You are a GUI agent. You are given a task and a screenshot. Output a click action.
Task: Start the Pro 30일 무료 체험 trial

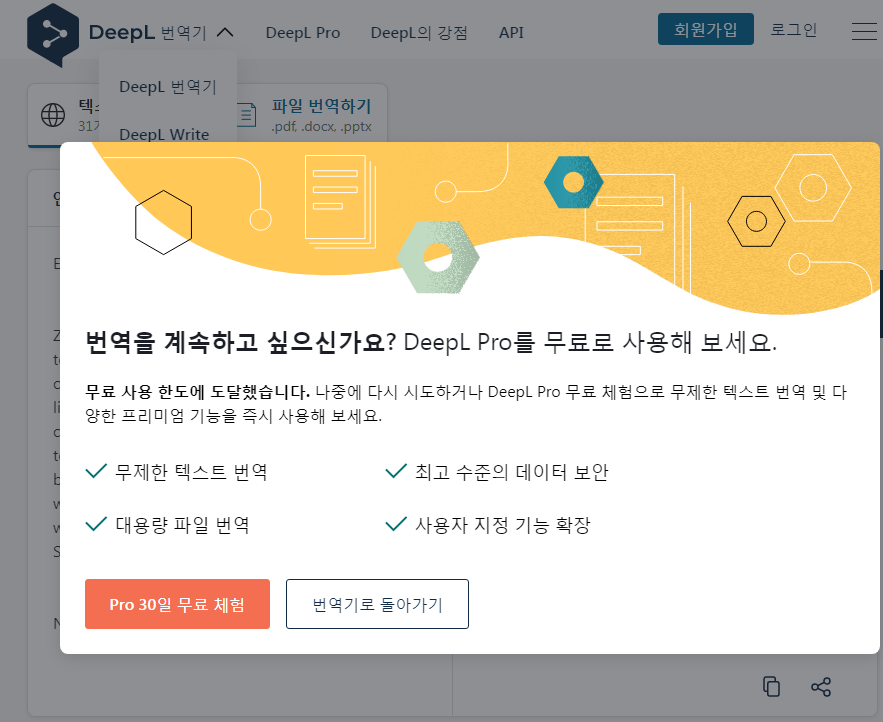pos(177,604)
